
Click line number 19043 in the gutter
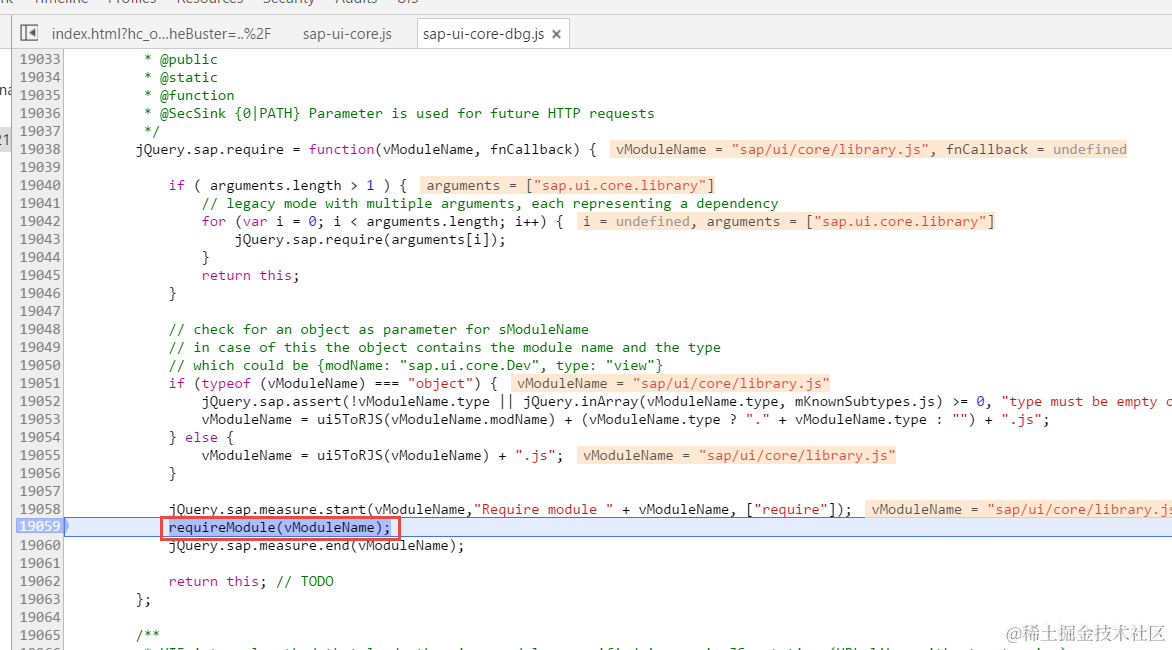coord(40,239)
